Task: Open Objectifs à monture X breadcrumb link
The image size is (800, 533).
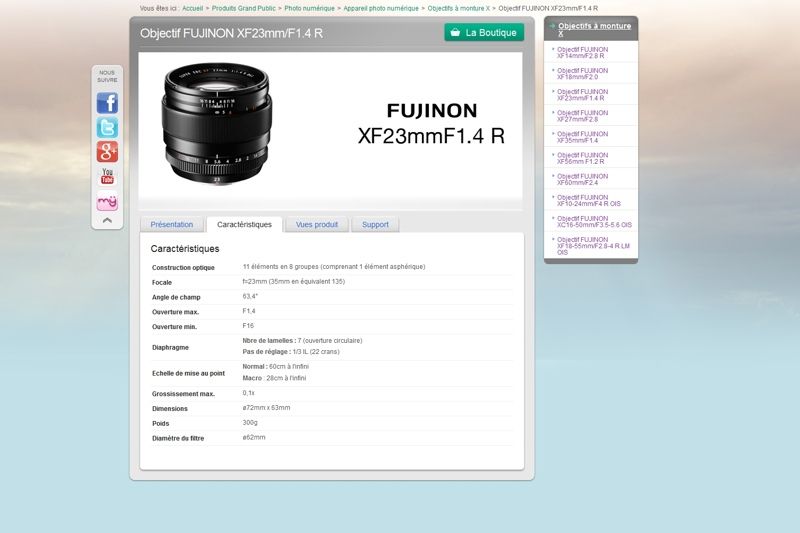Action: pos(458,8)
